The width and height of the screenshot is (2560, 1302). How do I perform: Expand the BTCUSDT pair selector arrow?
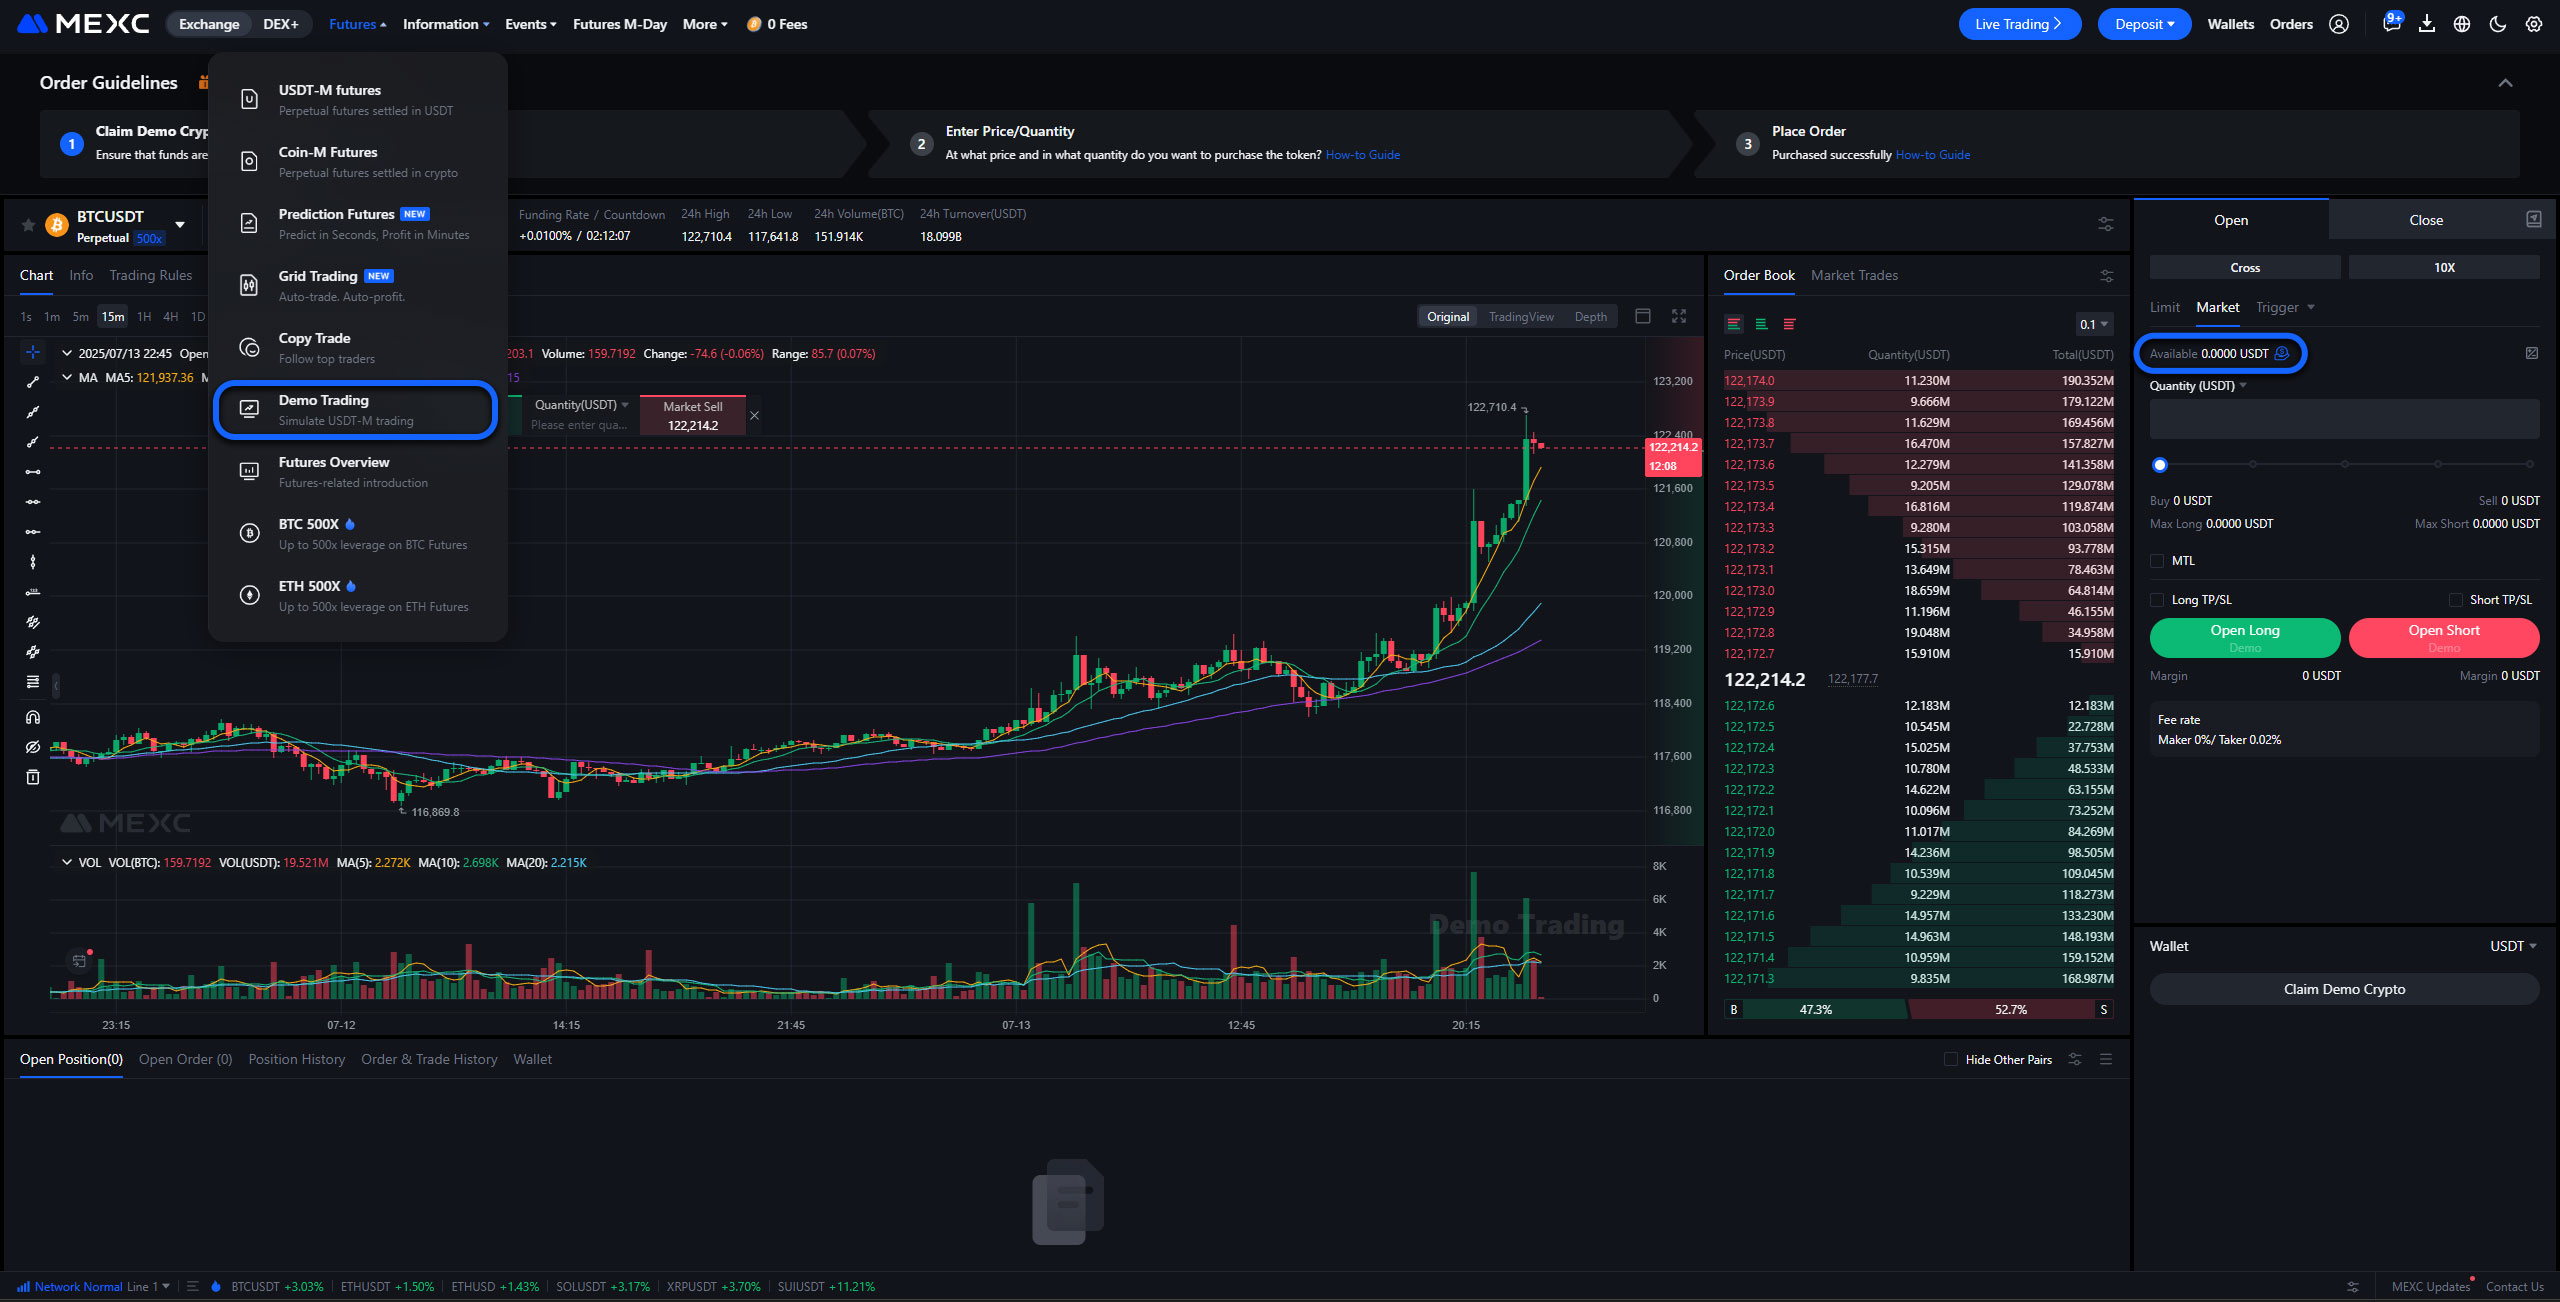[180, 225]
